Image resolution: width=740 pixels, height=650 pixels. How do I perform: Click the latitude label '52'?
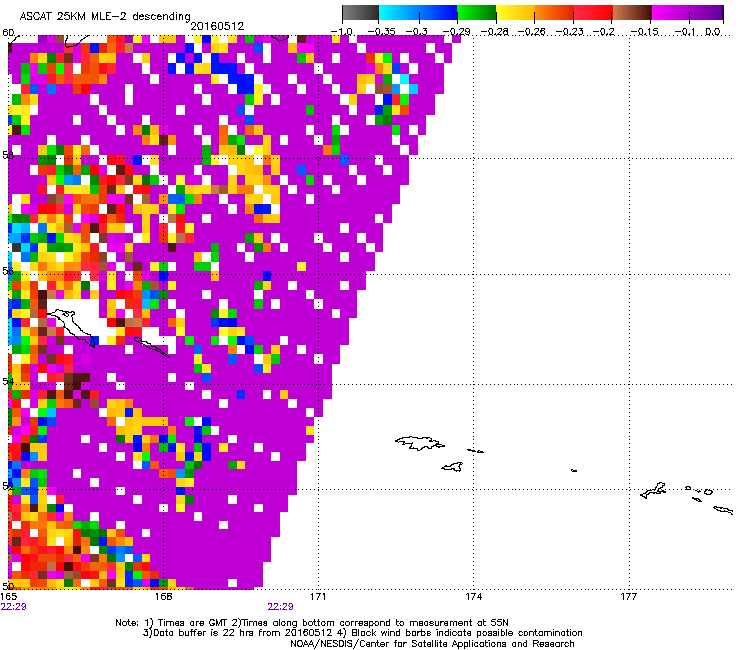pos(8,486)
